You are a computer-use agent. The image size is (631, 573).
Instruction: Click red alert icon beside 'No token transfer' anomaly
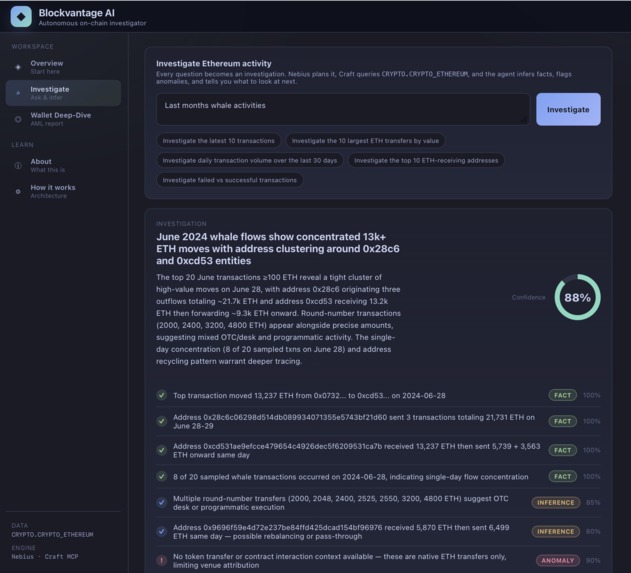[162, 561]
